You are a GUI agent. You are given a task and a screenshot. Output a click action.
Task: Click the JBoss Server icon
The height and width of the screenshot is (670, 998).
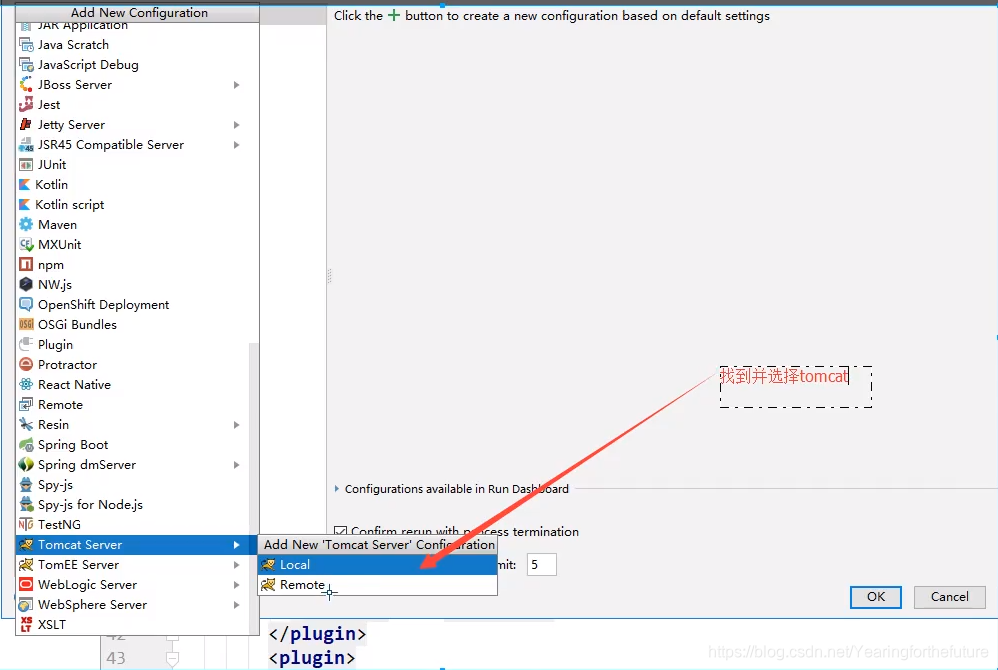(x=26, y=85)
